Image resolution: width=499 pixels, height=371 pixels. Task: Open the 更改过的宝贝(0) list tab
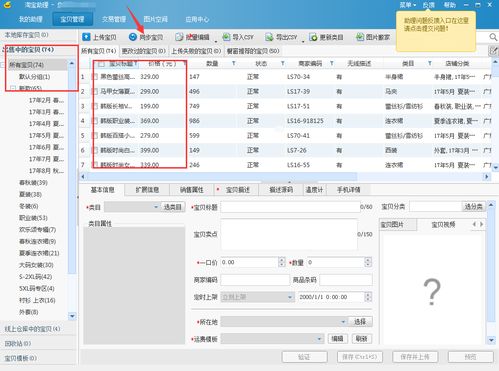(x=143, y=51)
